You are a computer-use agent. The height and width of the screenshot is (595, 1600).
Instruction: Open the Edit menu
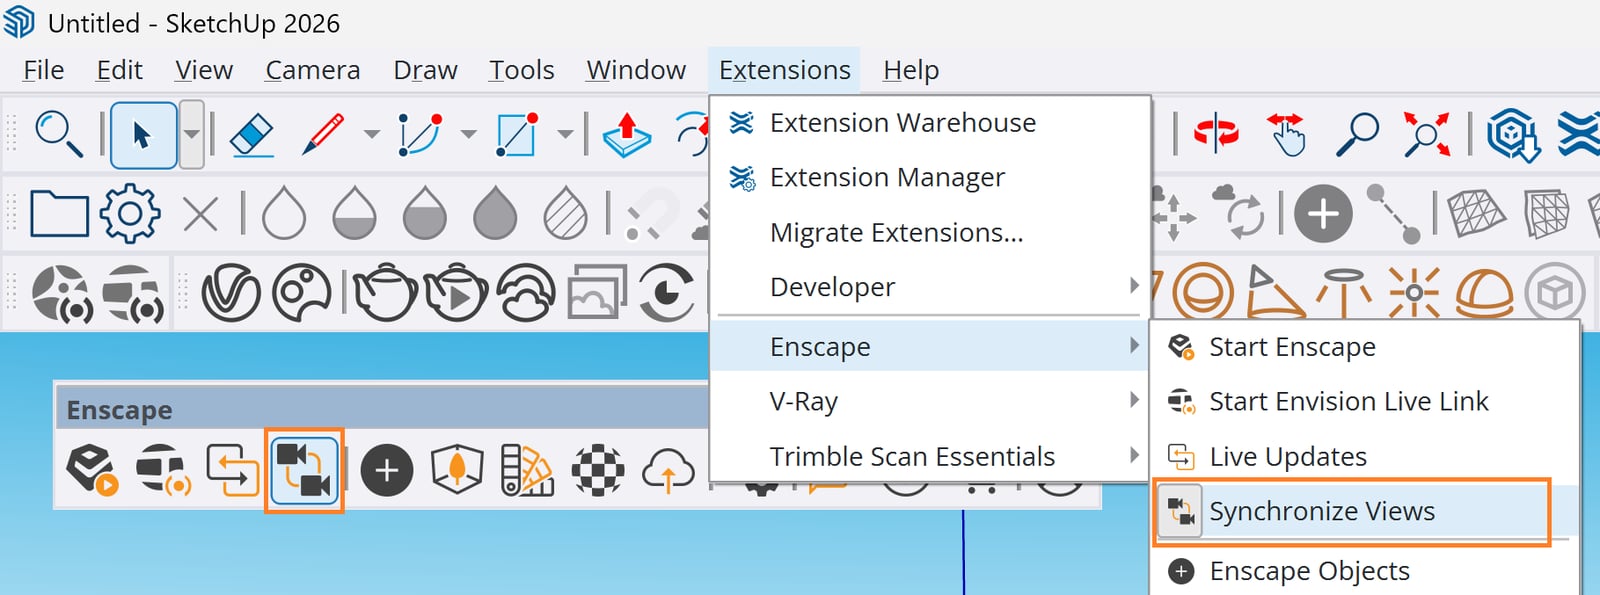pyautogui.click(x=119, y=70)
